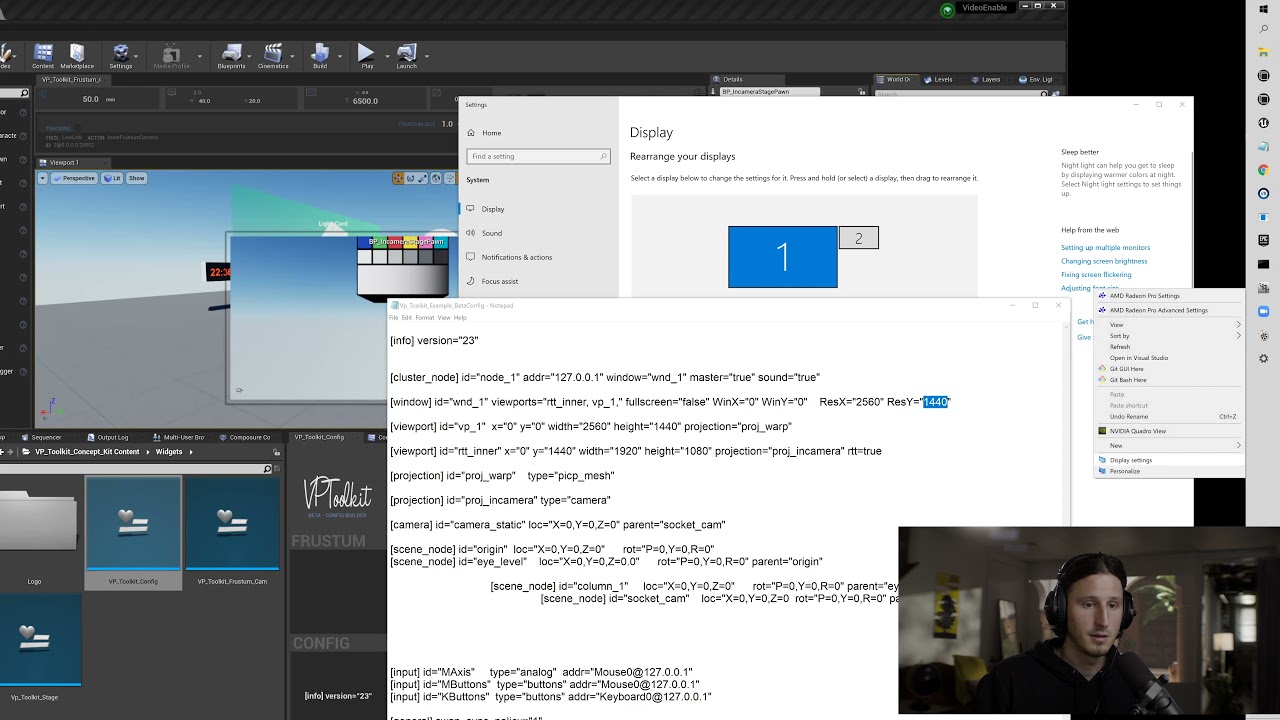Expand the Launch options dropdown arrow

pos(426,56)
